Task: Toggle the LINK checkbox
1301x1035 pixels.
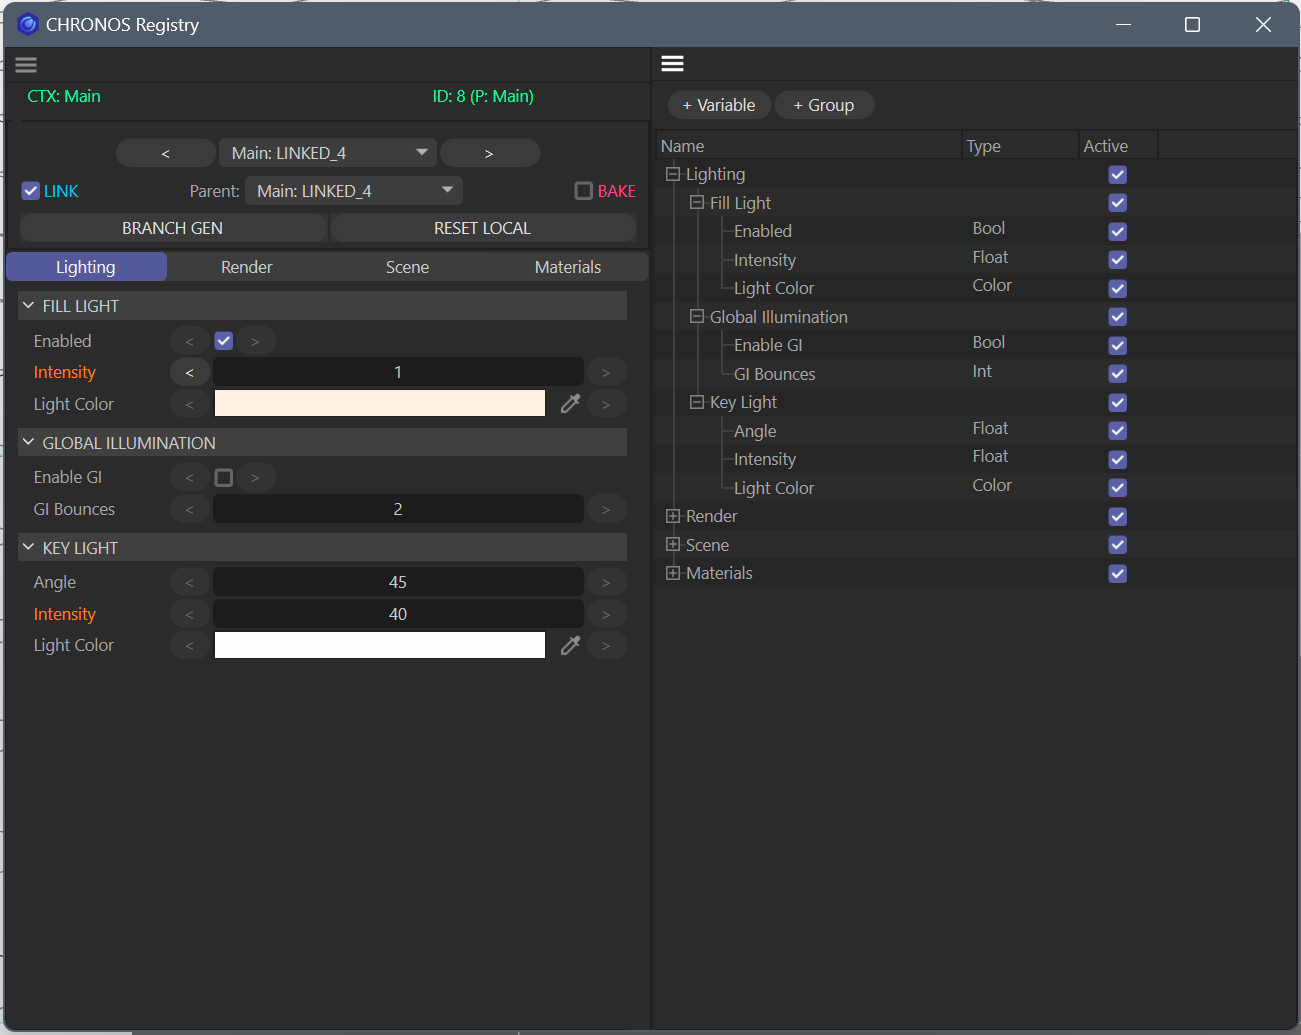Action: click(31, 191)
